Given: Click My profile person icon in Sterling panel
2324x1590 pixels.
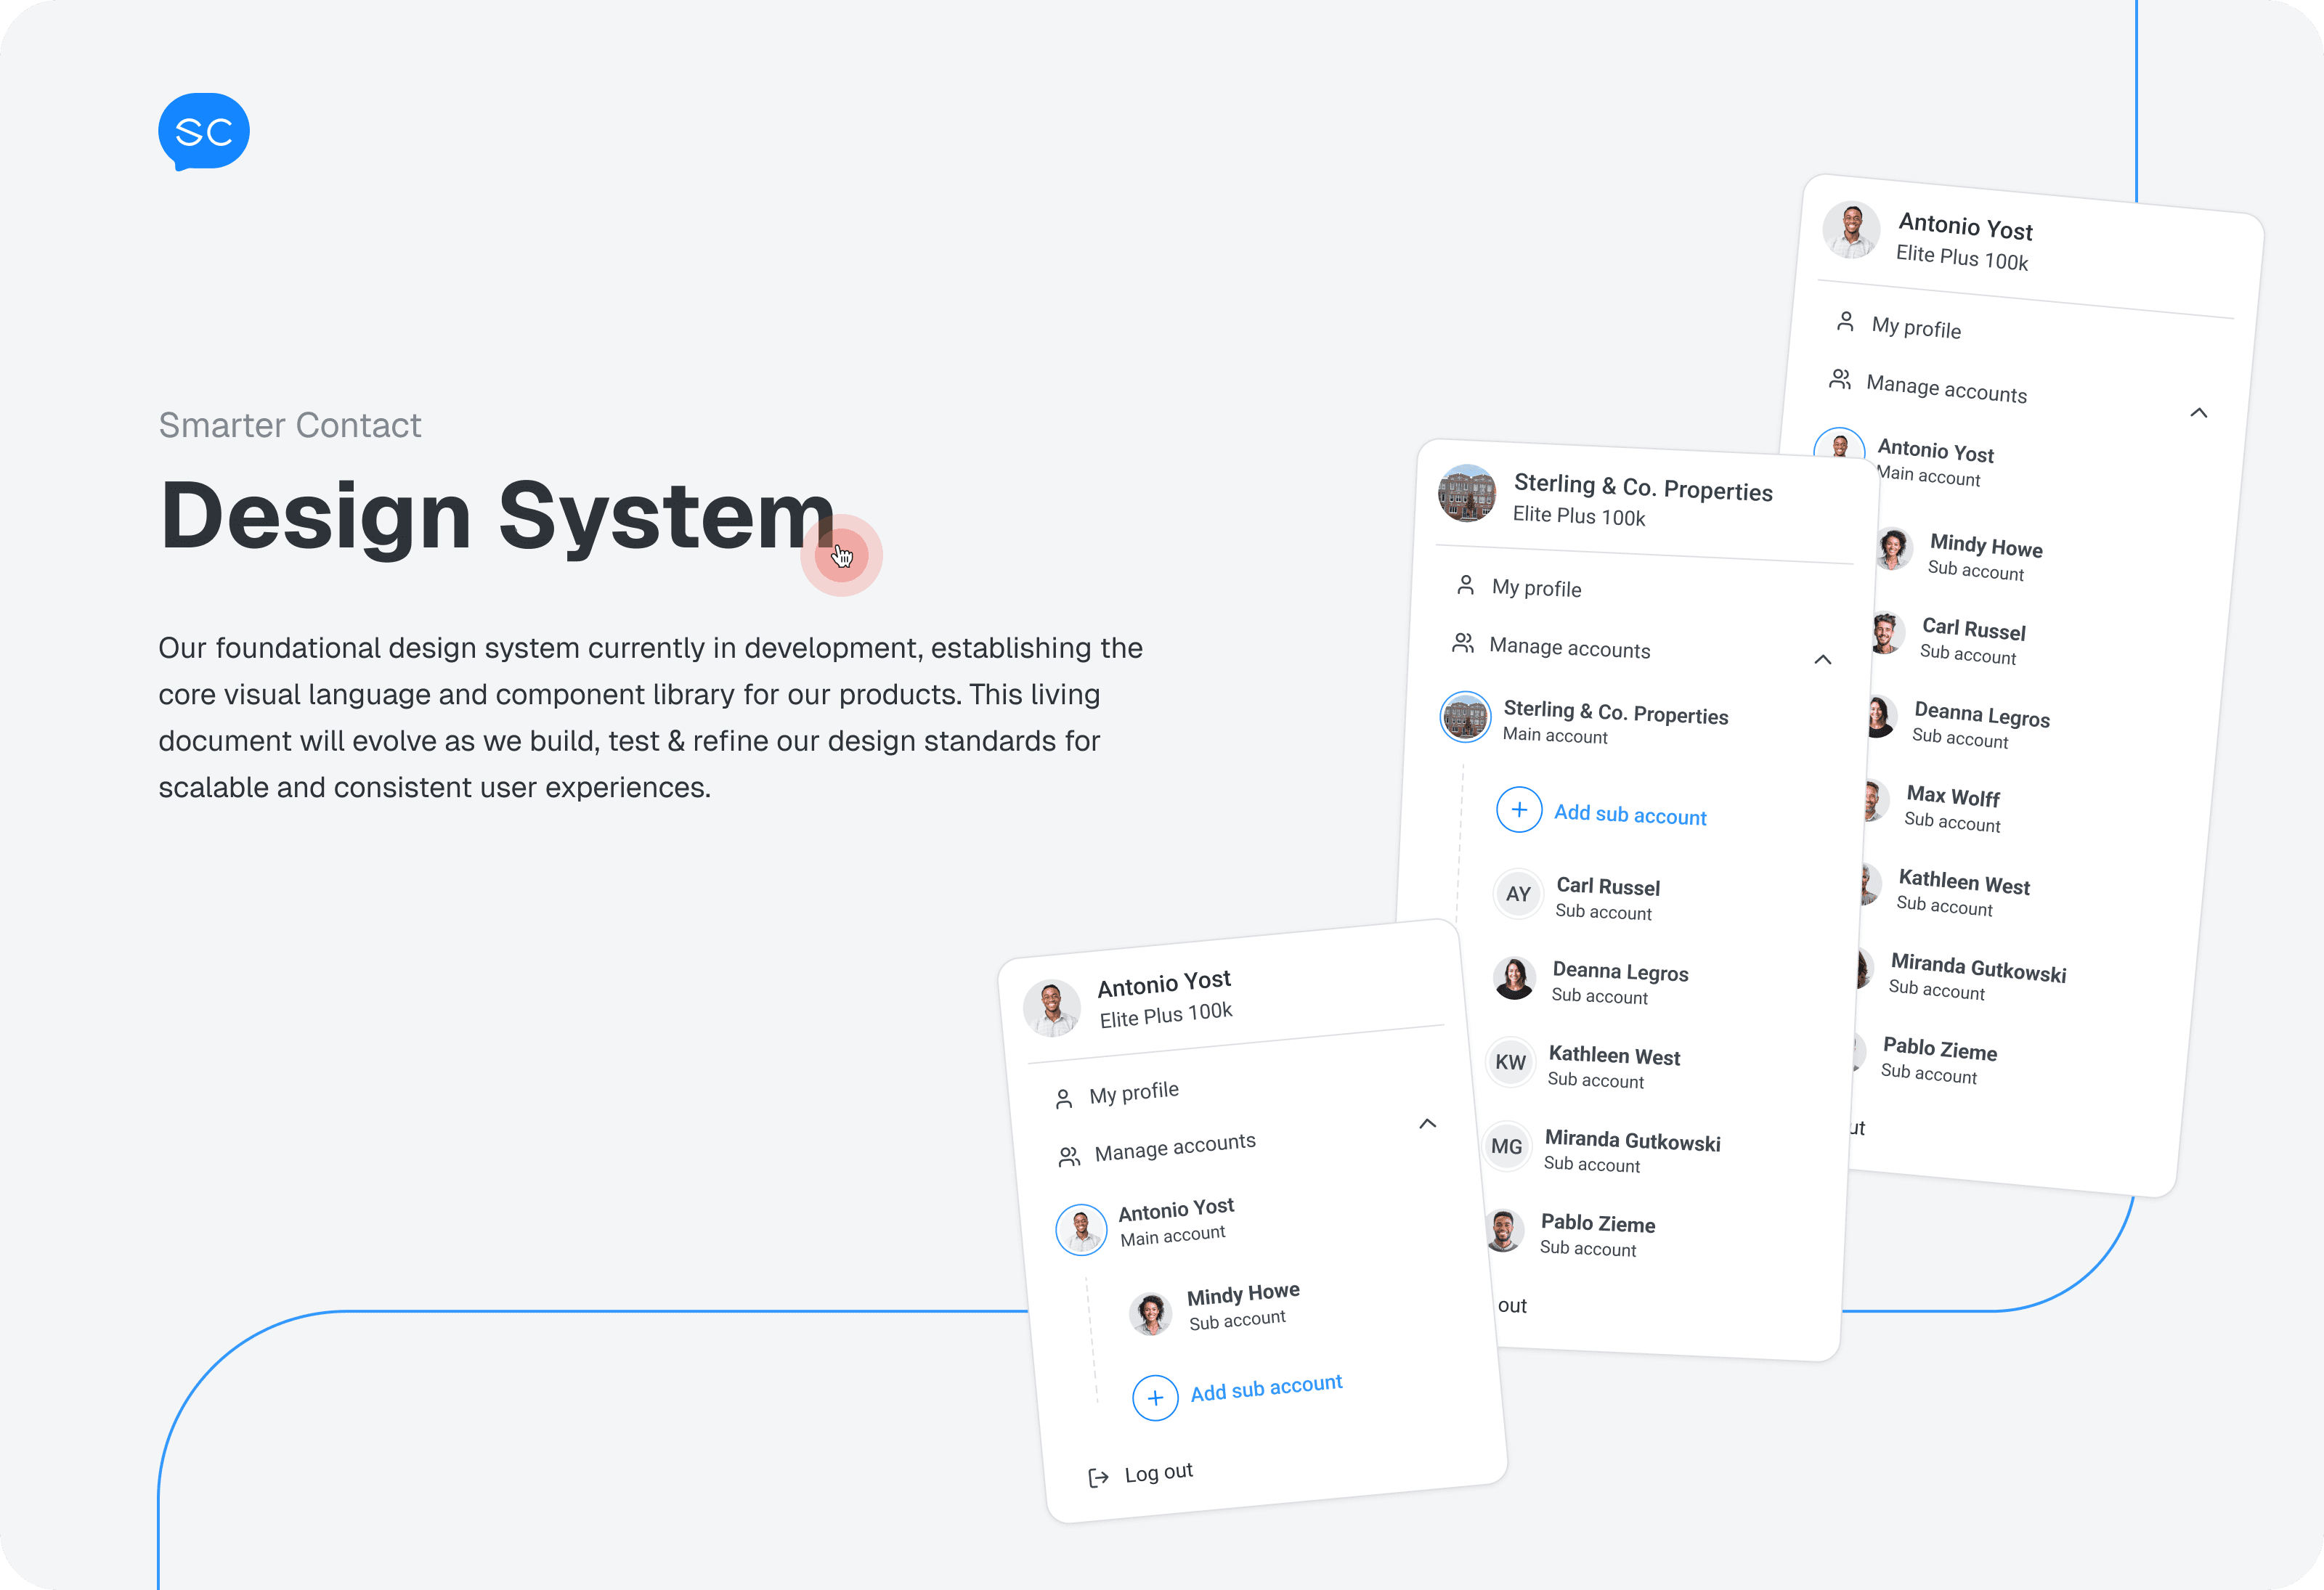Looking at the screenshot, I should coord(1466,585).
